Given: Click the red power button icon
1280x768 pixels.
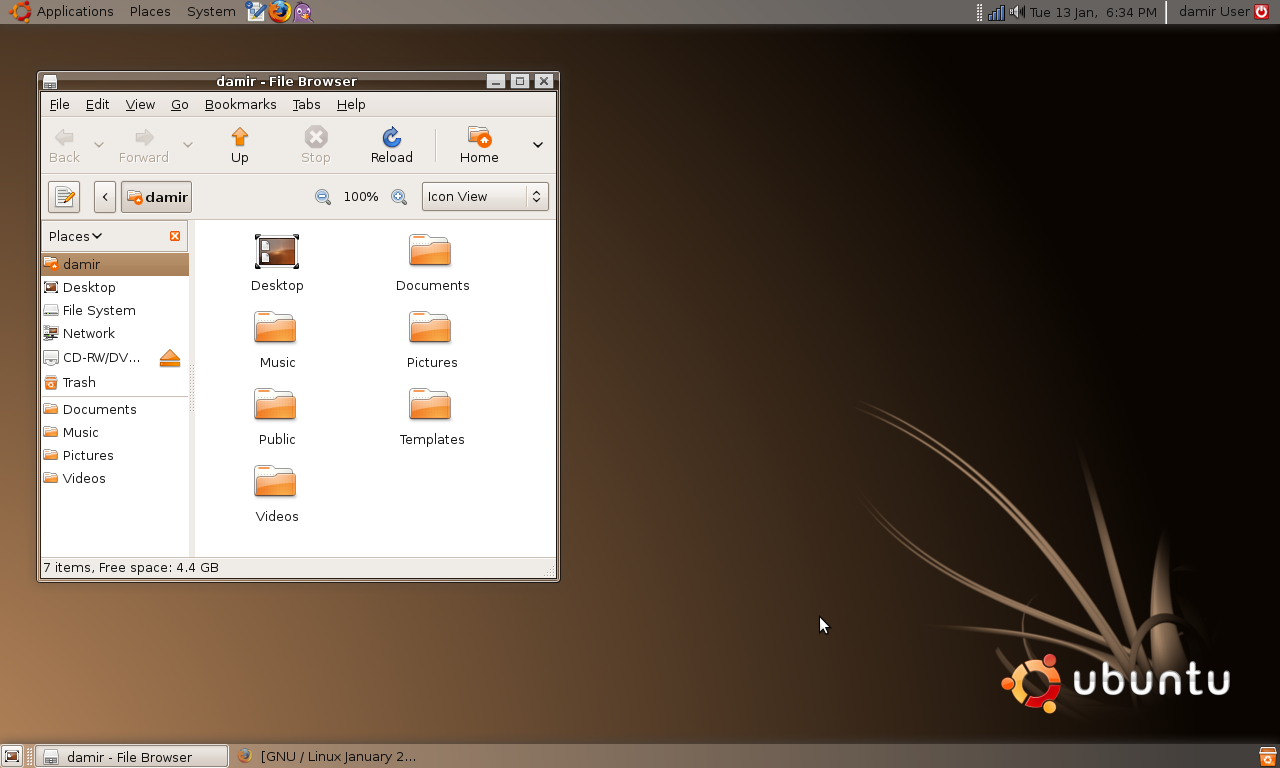Looking at the screenshot, I should click(1261, 12).
